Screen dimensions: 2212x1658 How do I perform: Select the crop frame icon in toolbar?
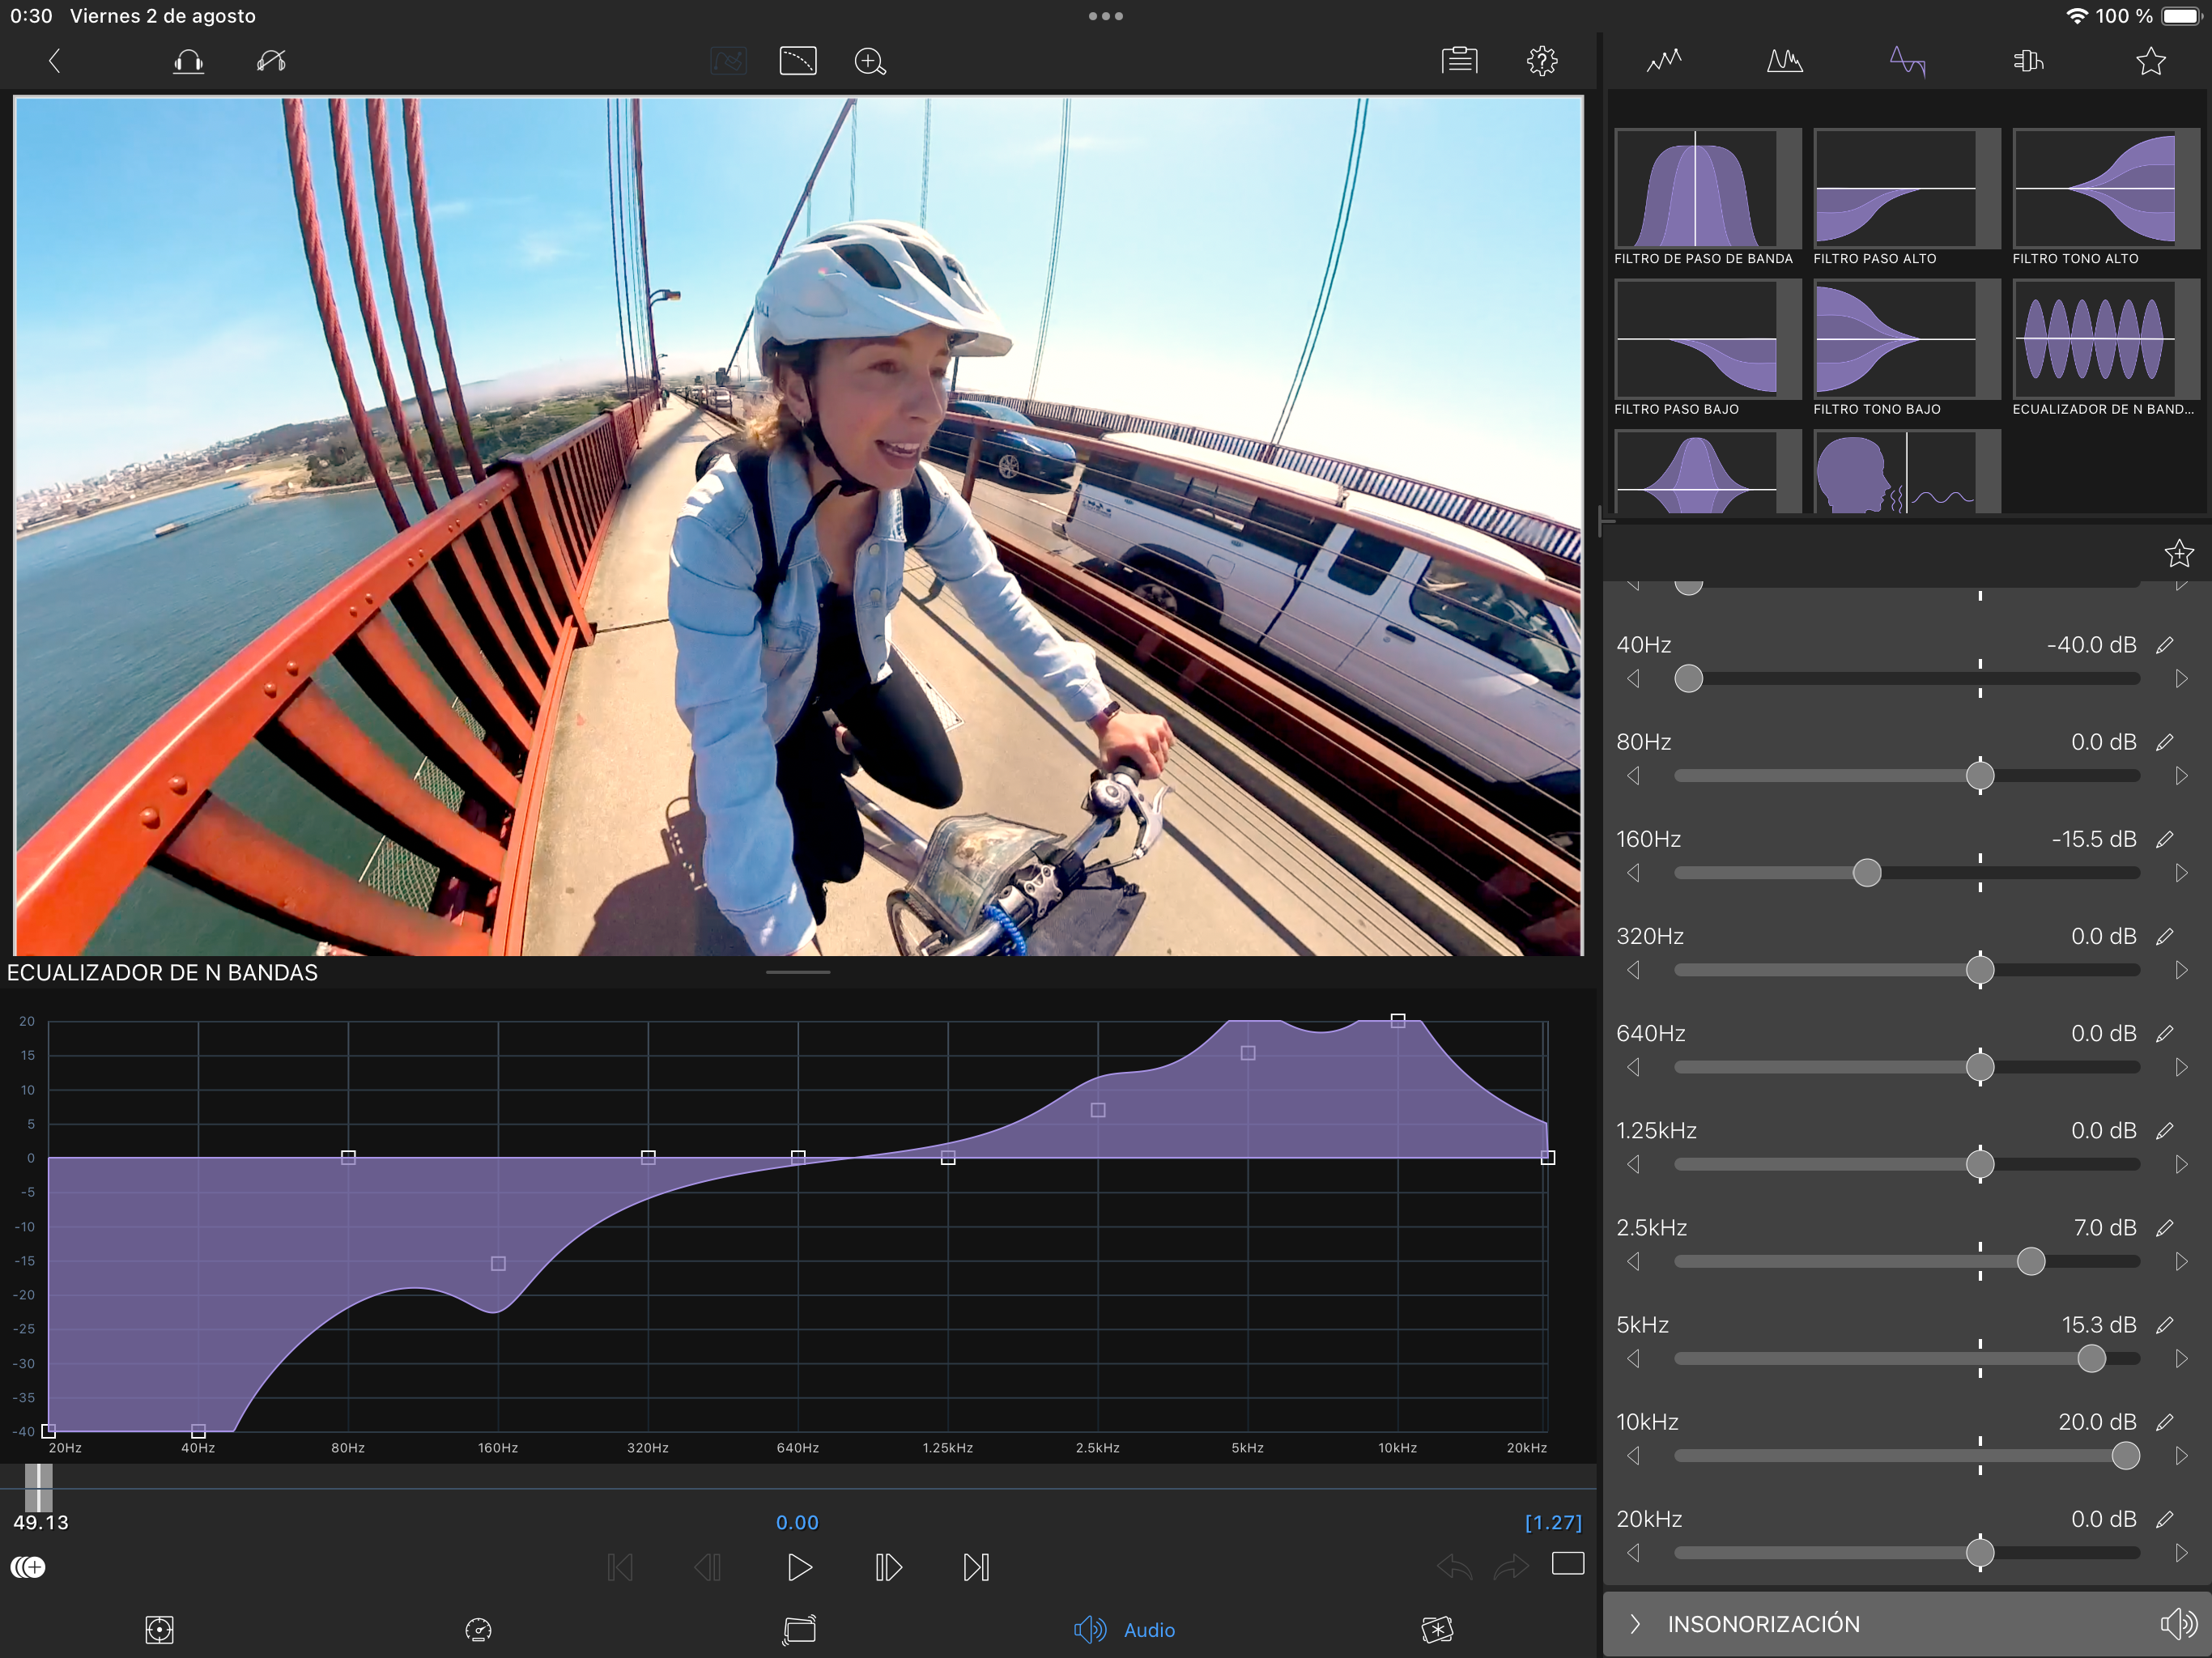[797, 62]
